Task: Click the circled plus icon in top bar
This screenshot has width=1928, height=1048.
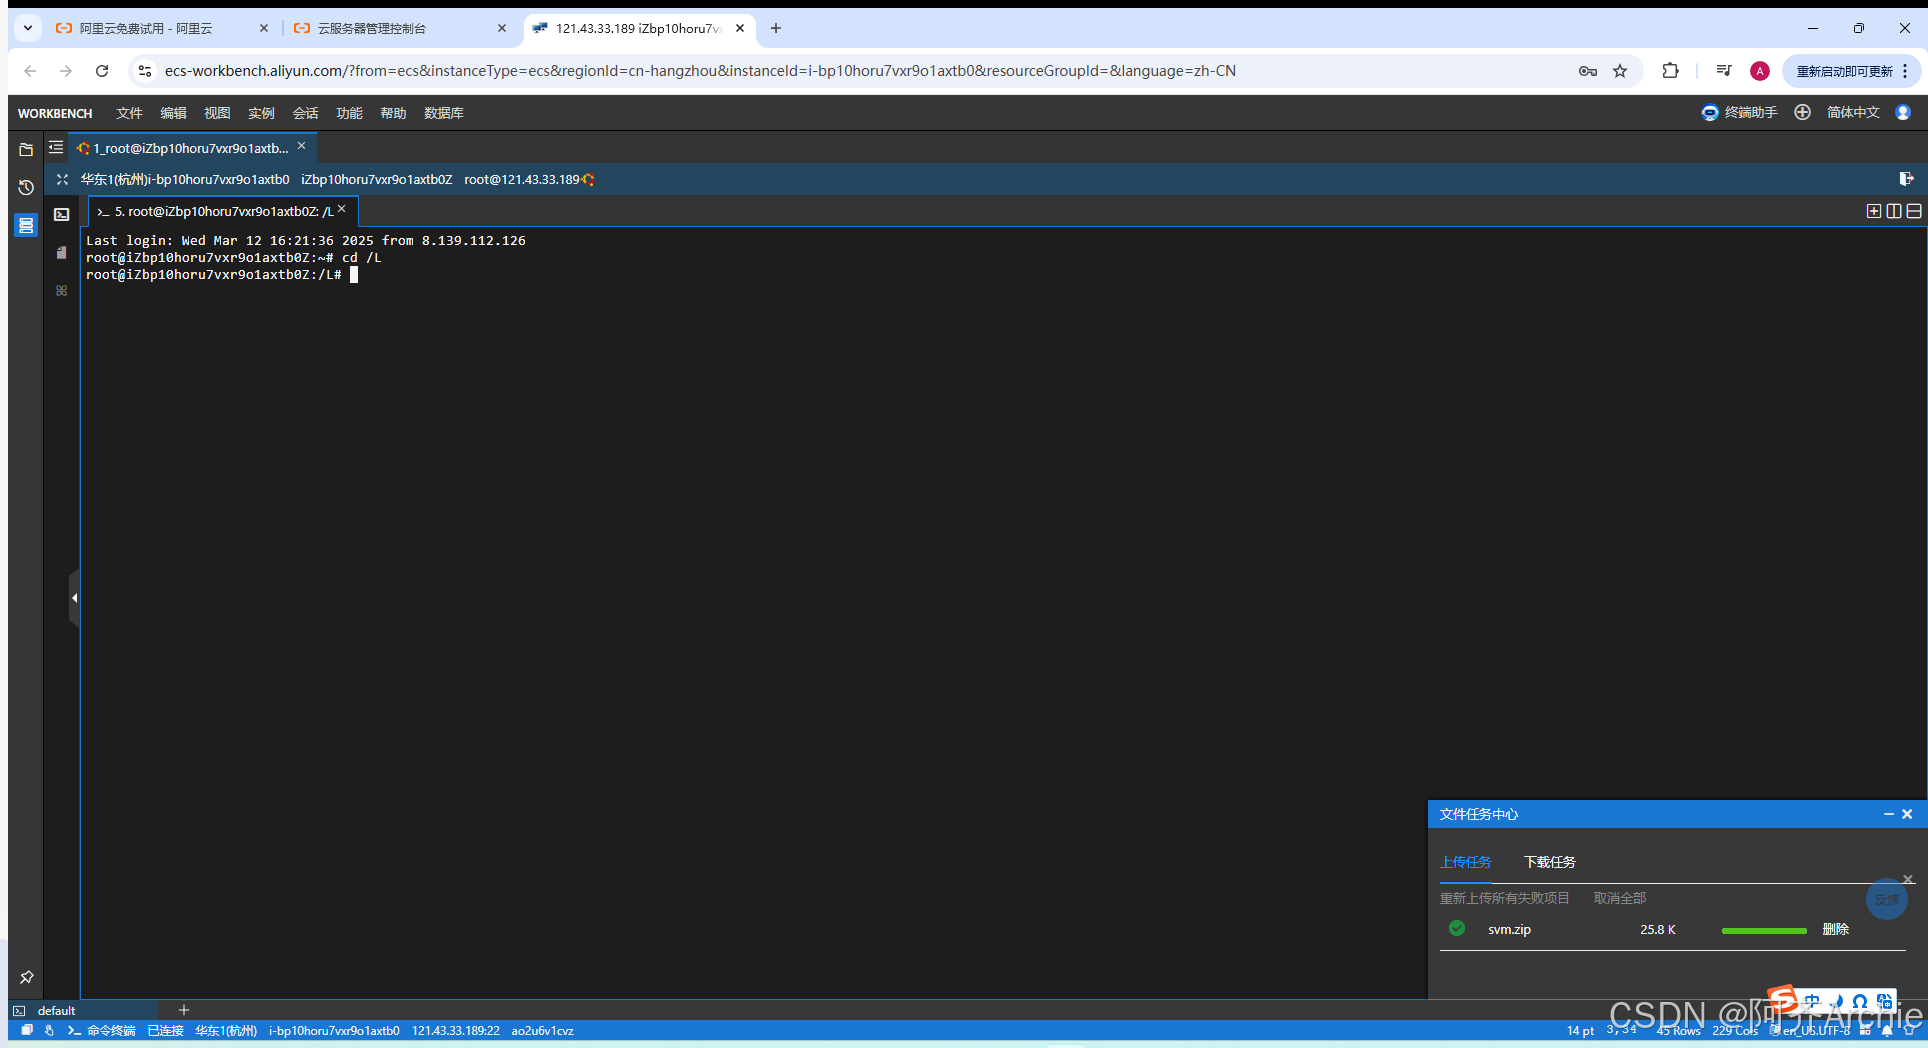Action: 1802,112
